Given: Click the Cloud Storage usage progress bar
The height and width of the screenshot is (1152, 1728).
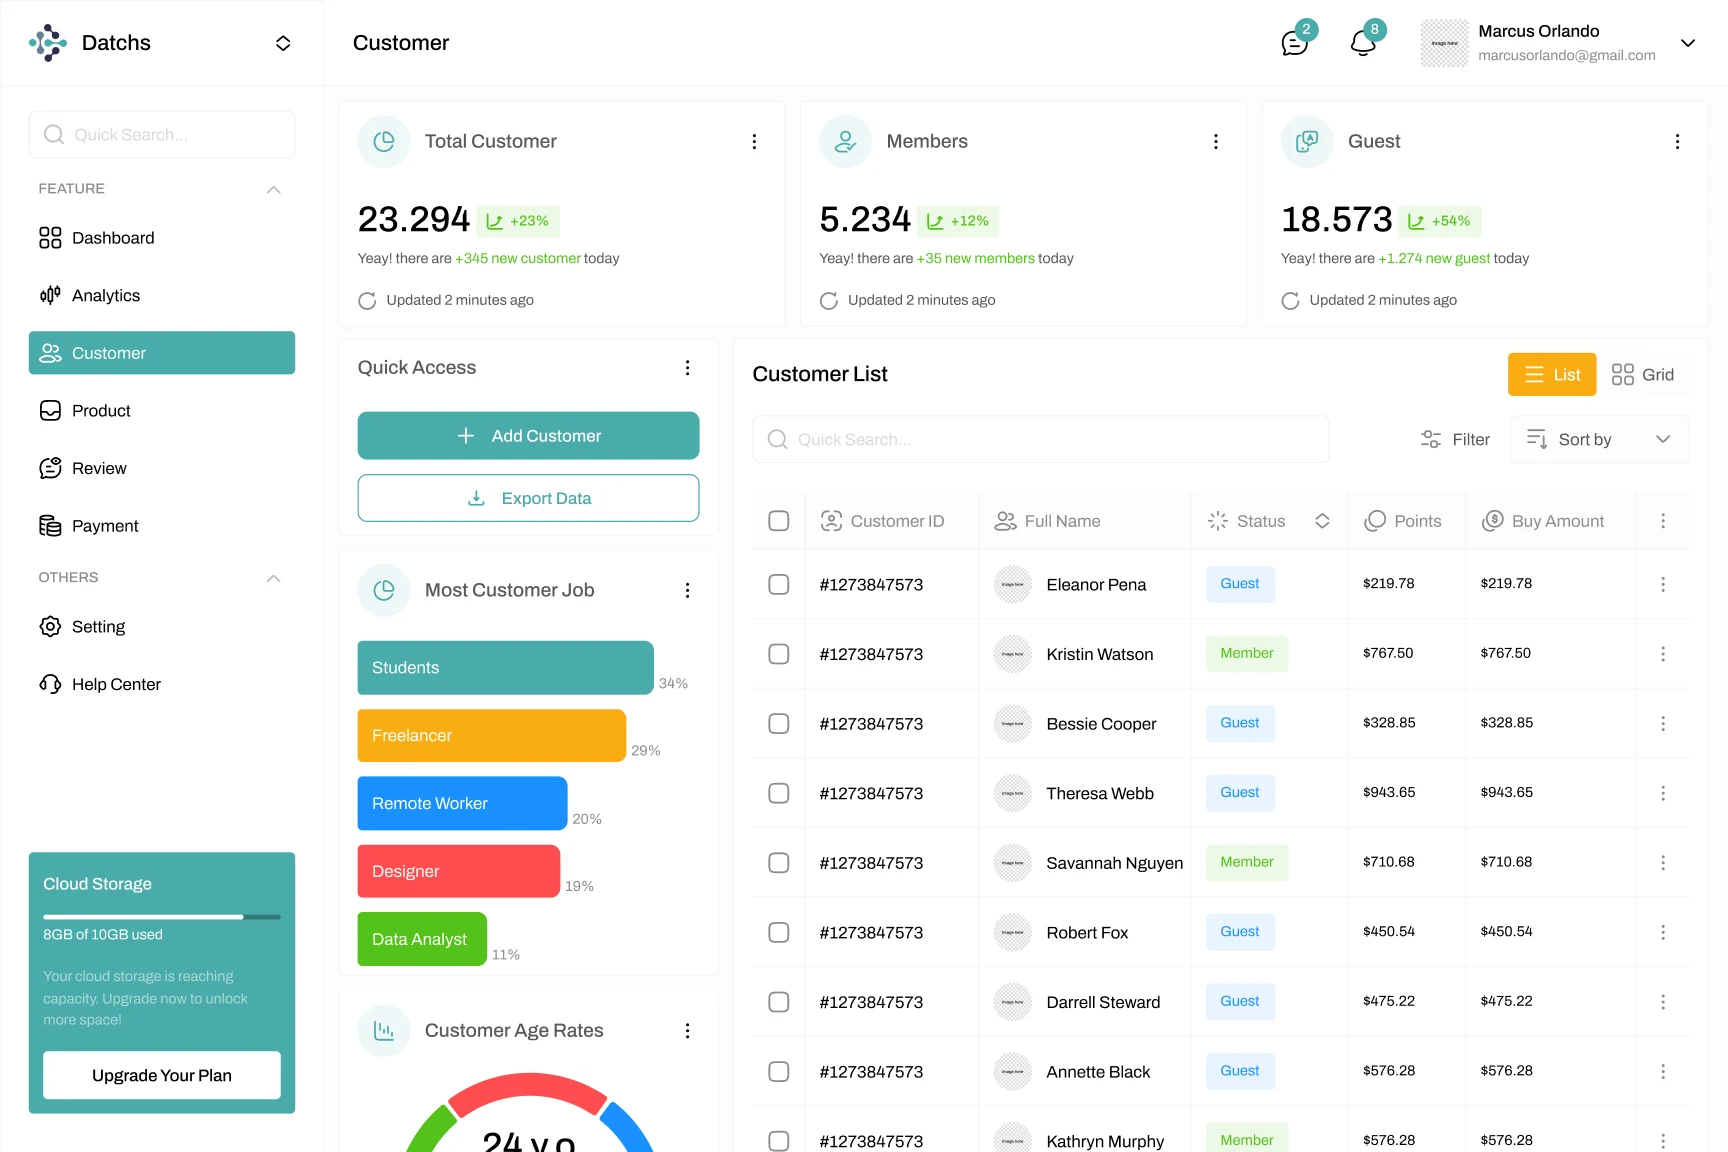Looking at the screenshot, I should pyautogui.click(x=161, y=916).
